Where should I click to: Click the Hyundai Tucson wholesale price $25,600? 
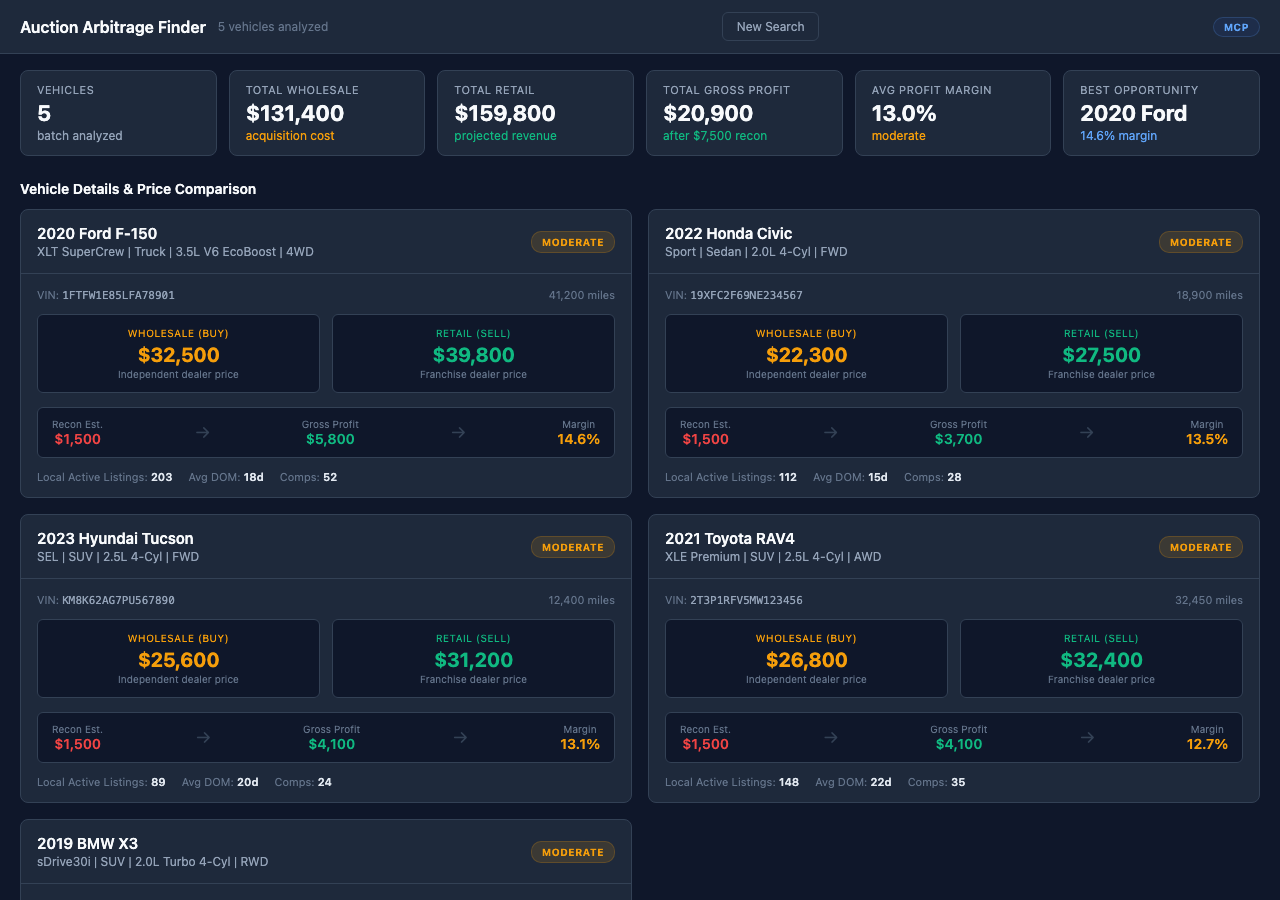coord(179,660)
